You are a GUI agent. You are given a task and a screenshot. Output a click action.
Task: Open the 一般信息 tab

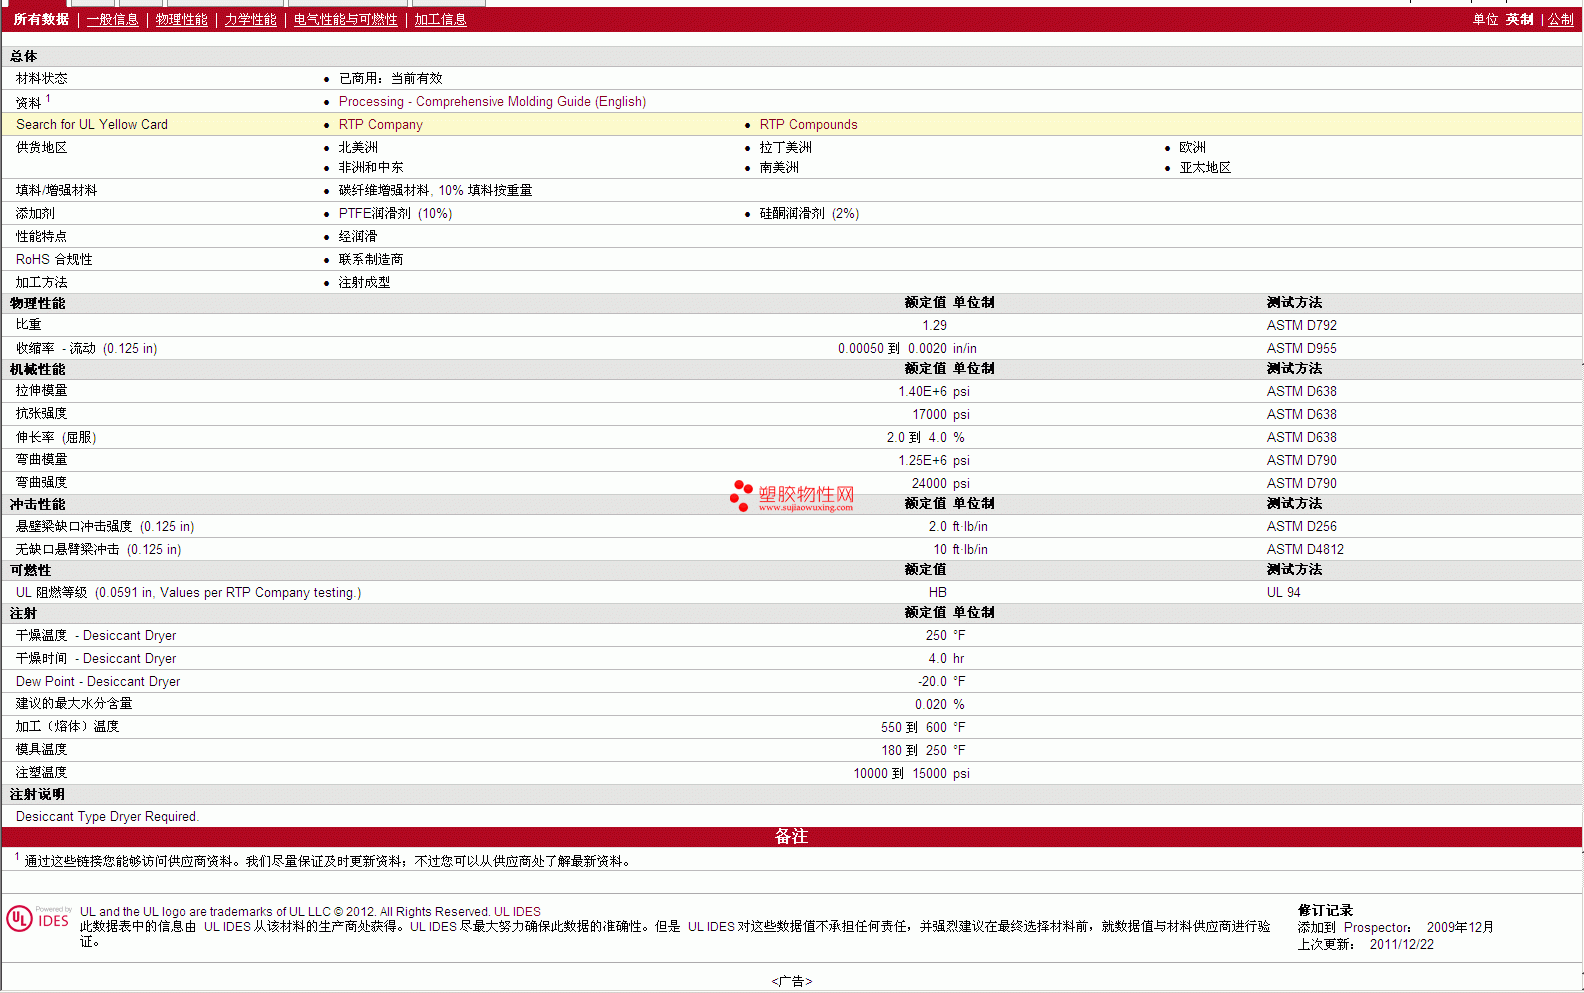tap(112, 19)
